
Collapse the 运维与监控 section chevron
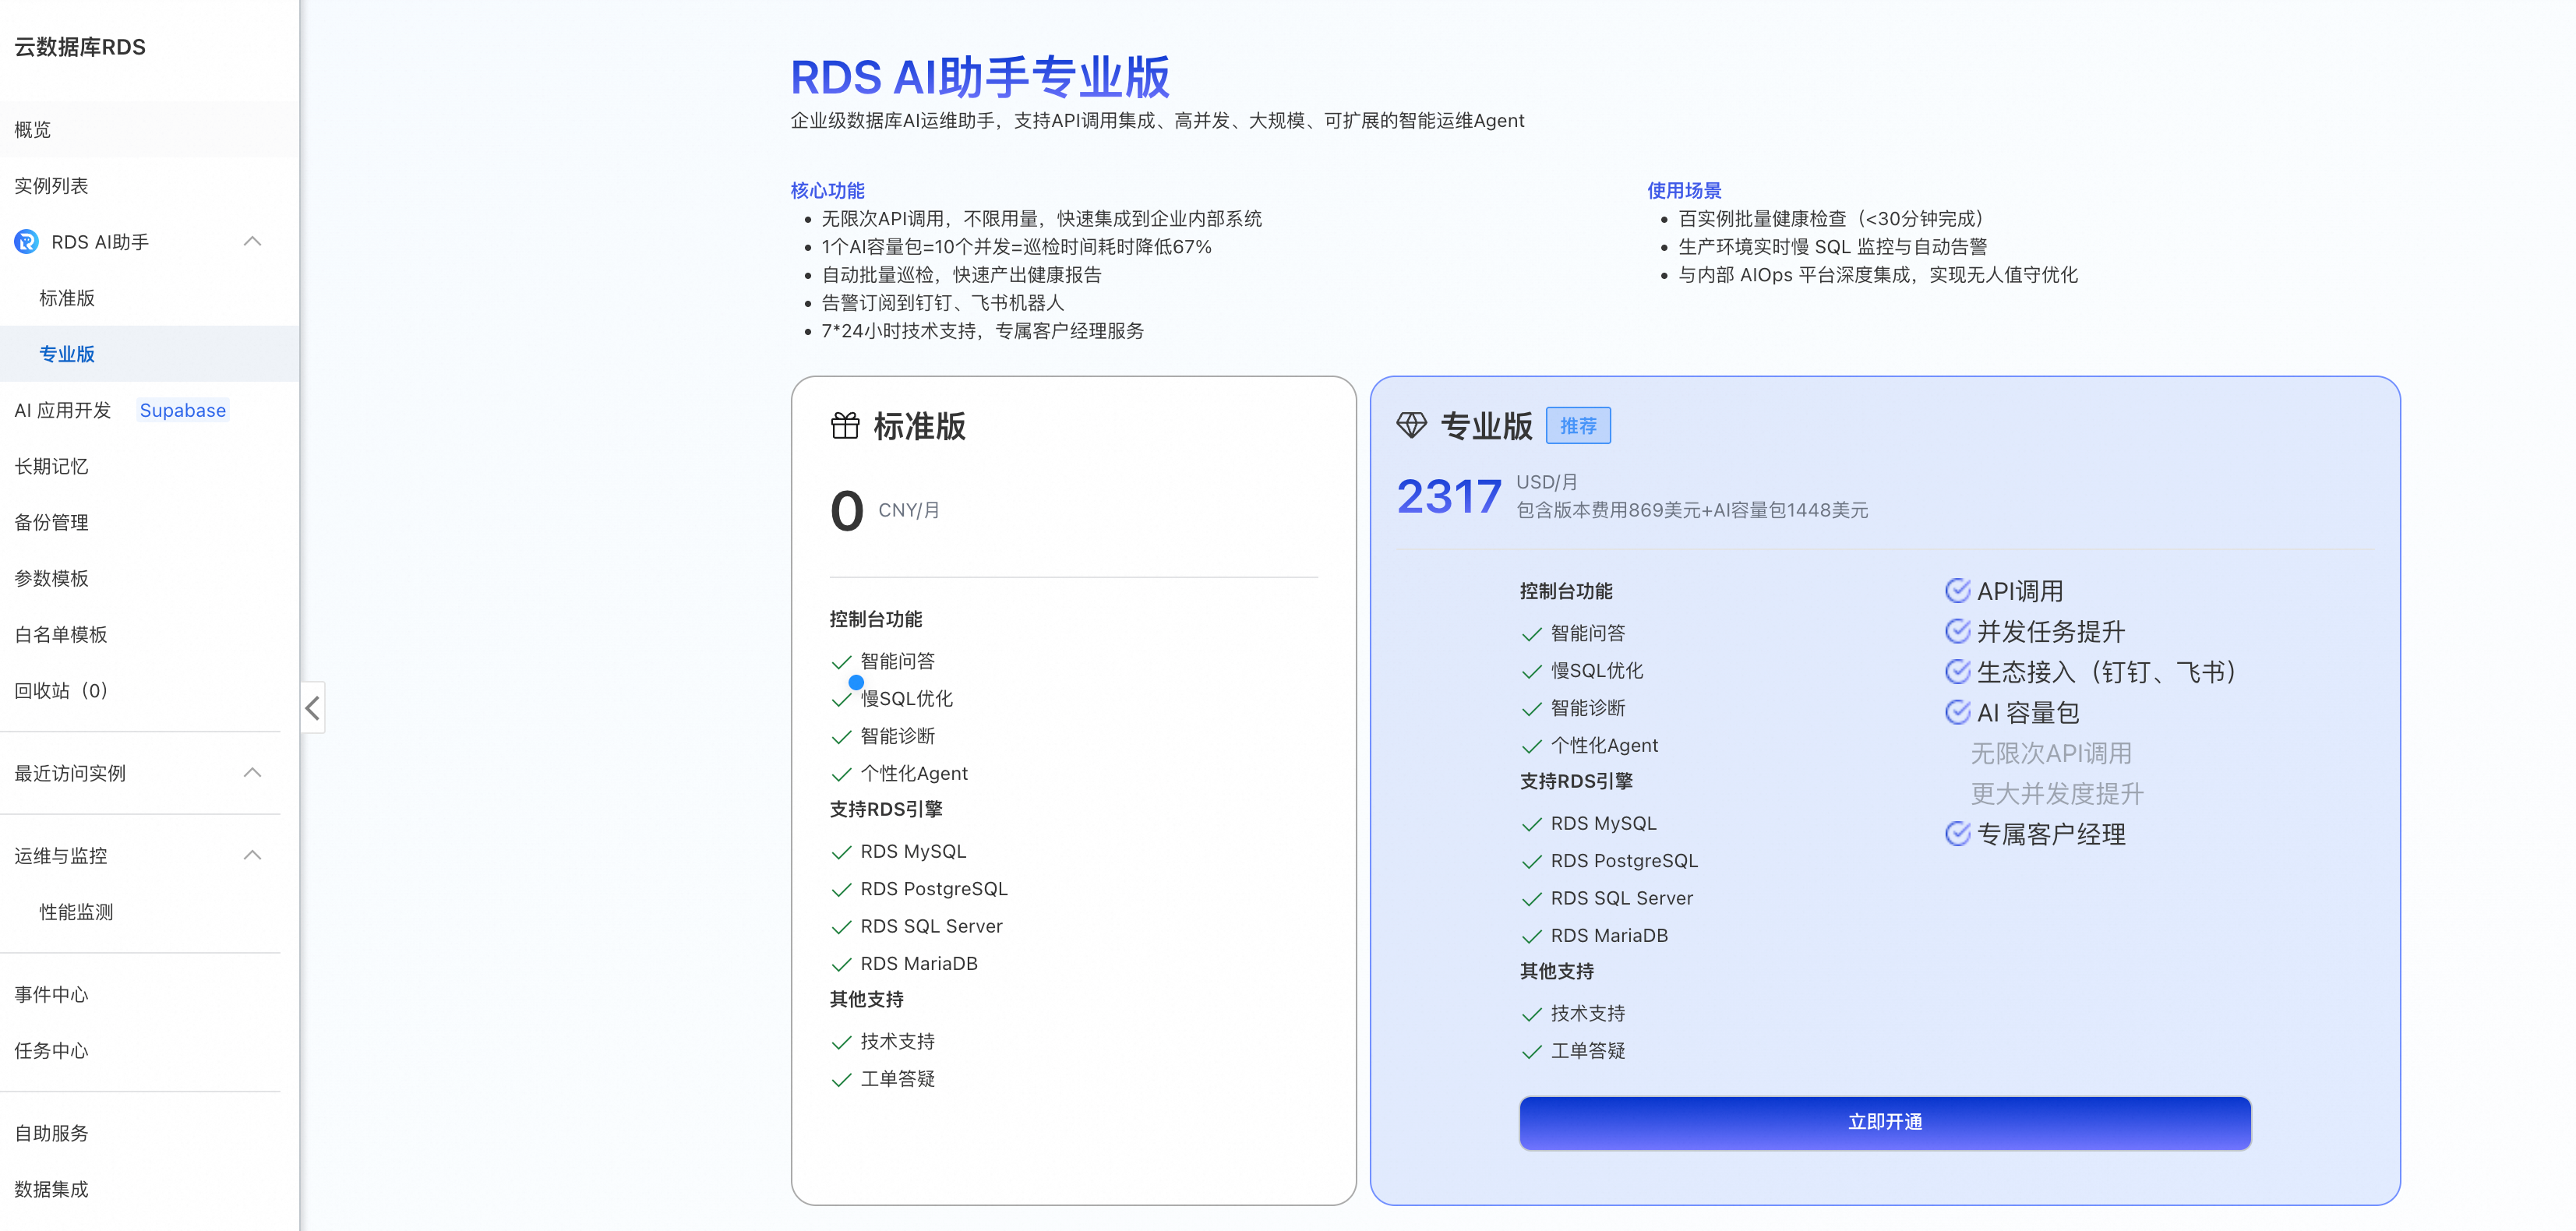click(252, 856)
